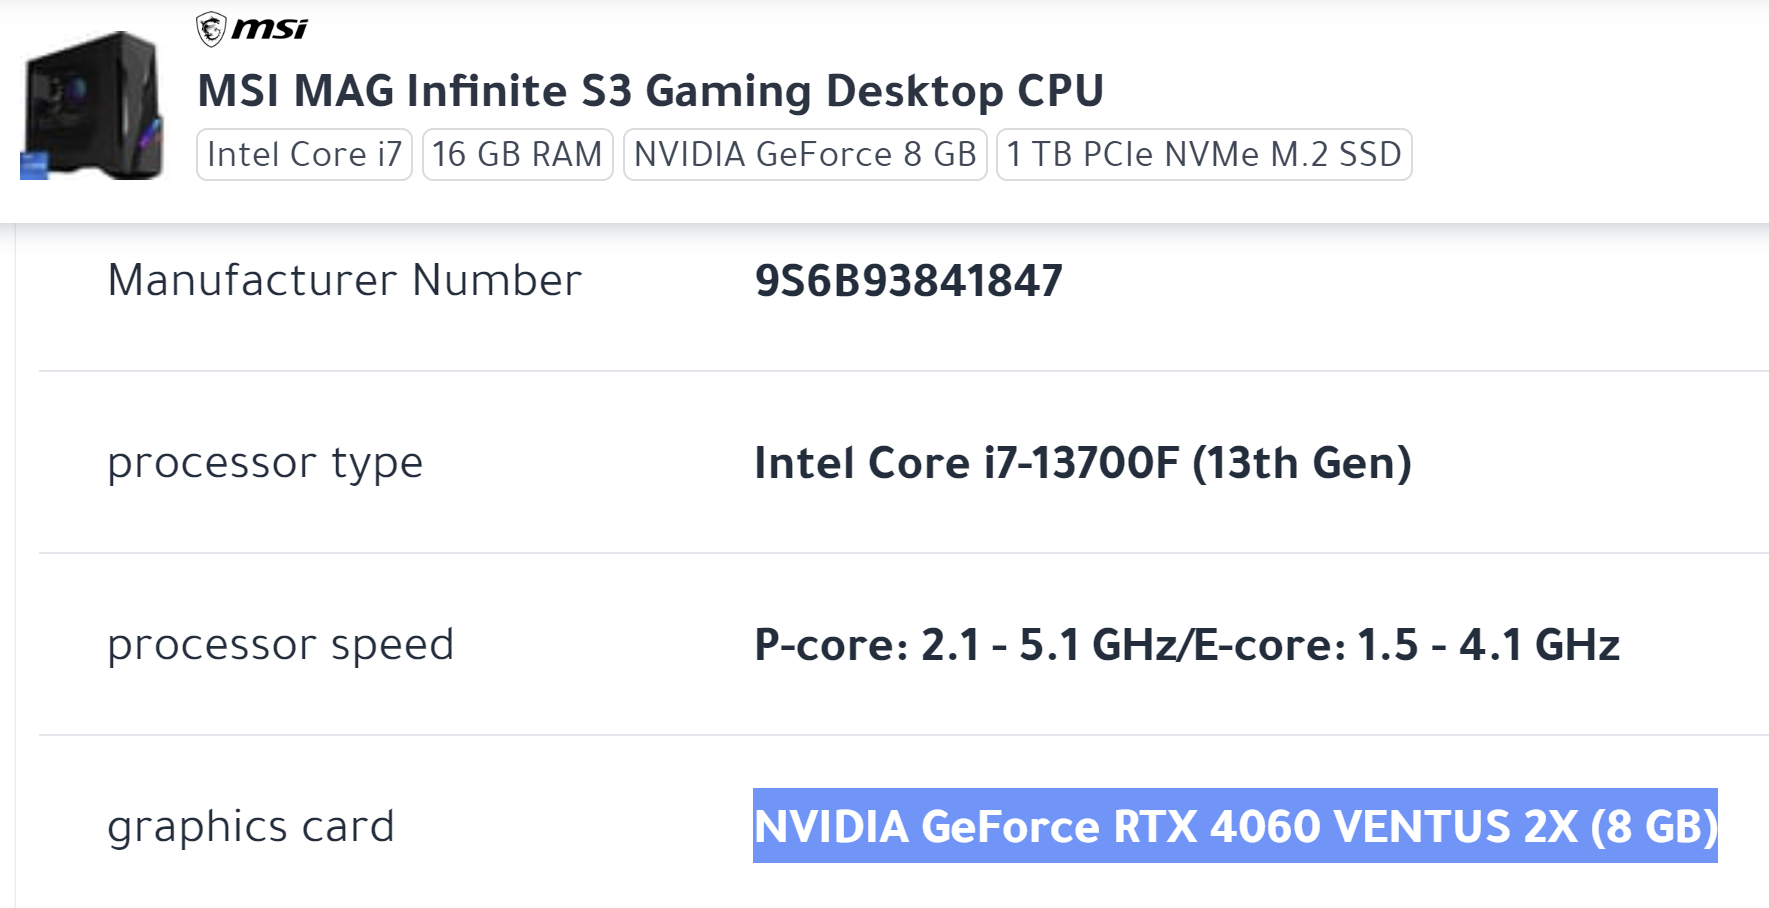This screenshot has height=908, width=1769.
Task: Click the processor type label
Action: [265, 463]
